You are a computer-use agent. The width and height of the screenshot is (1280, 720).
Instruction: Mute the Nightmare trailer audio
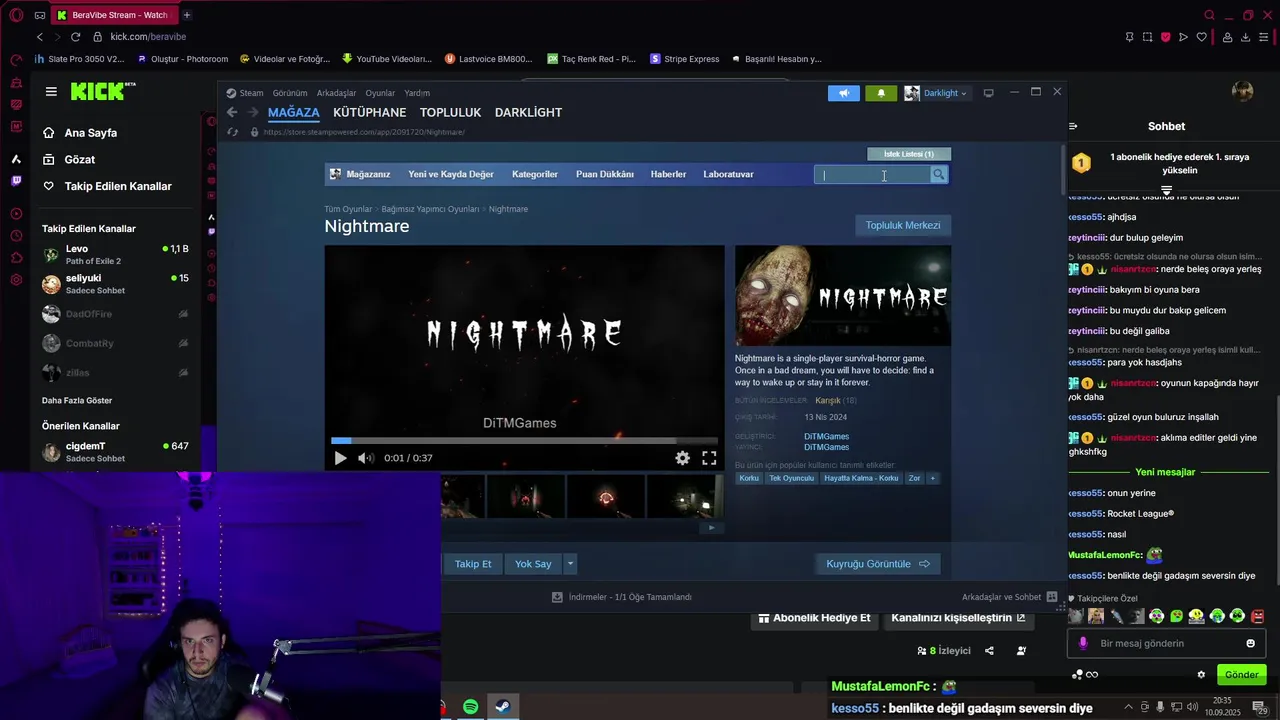pos(366,458)
